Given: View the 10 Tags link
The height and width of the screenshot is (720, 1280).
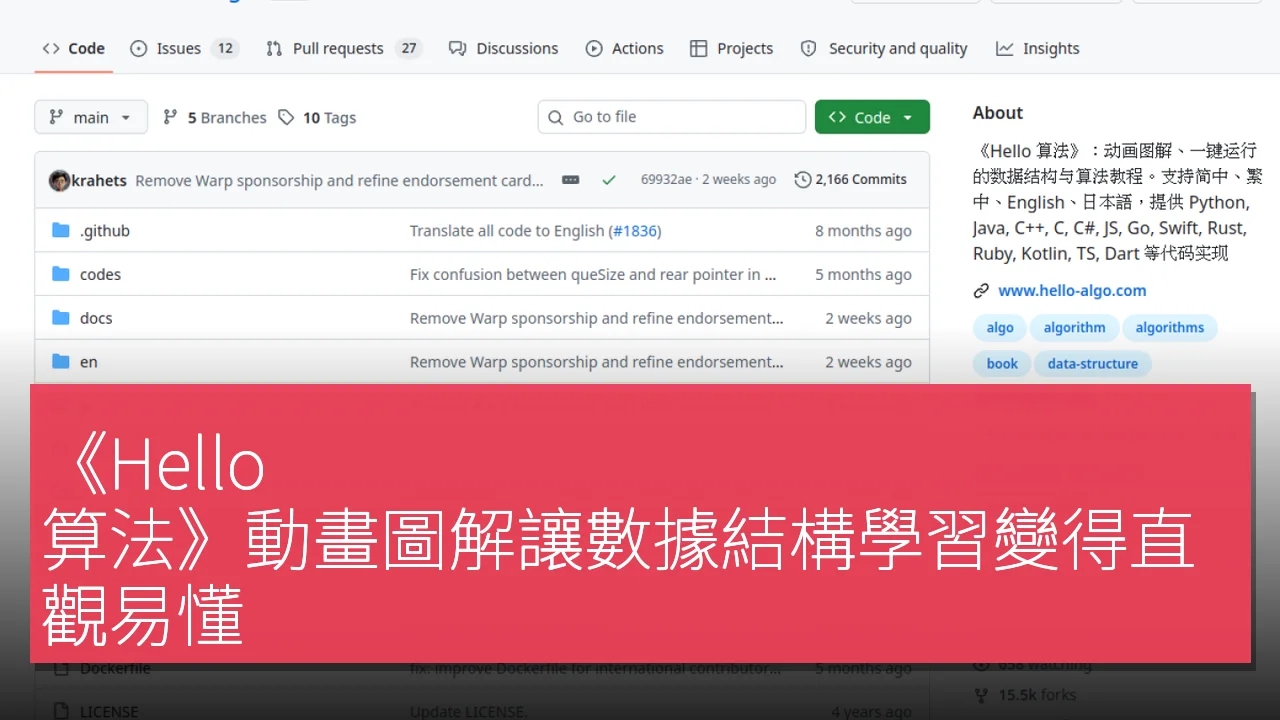Looking at the screenshot, I should tap(317, 117).
